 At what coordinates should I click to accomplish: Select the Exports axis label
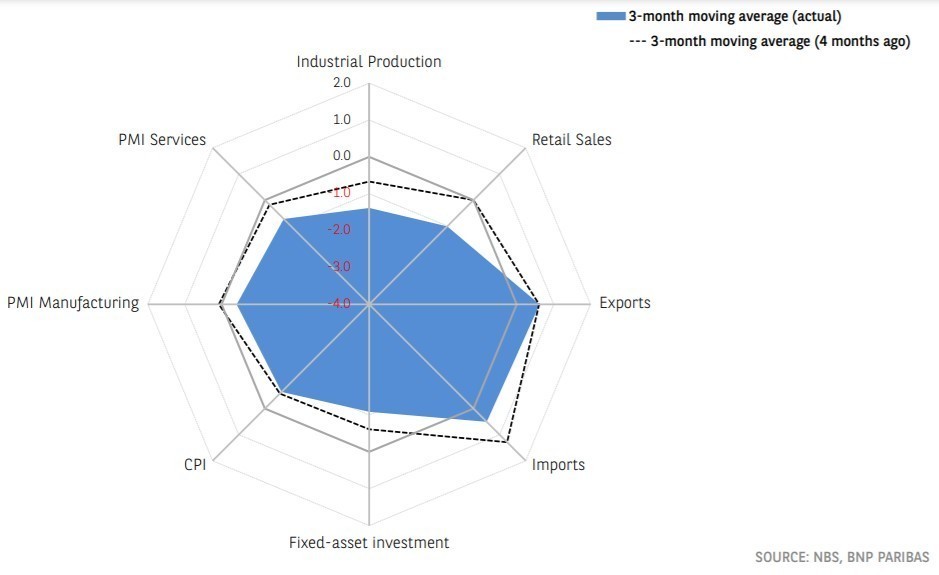[x=624, y=303]
